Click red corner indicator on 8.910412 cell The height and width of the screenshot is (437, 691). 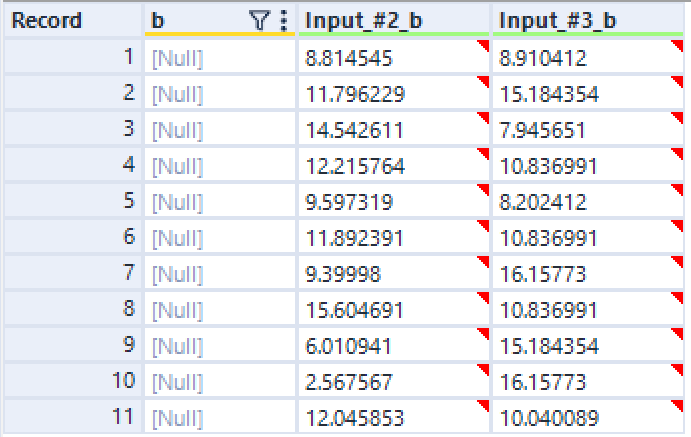pyautogui.click(x=678, y=44)
